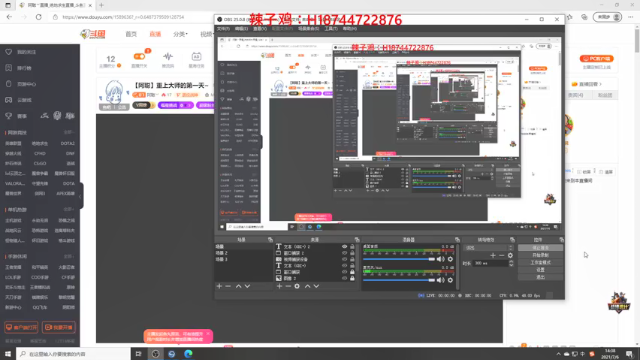Toggle visibility of 视频捕获设备 source
The image size is (640, 360).
344,259
